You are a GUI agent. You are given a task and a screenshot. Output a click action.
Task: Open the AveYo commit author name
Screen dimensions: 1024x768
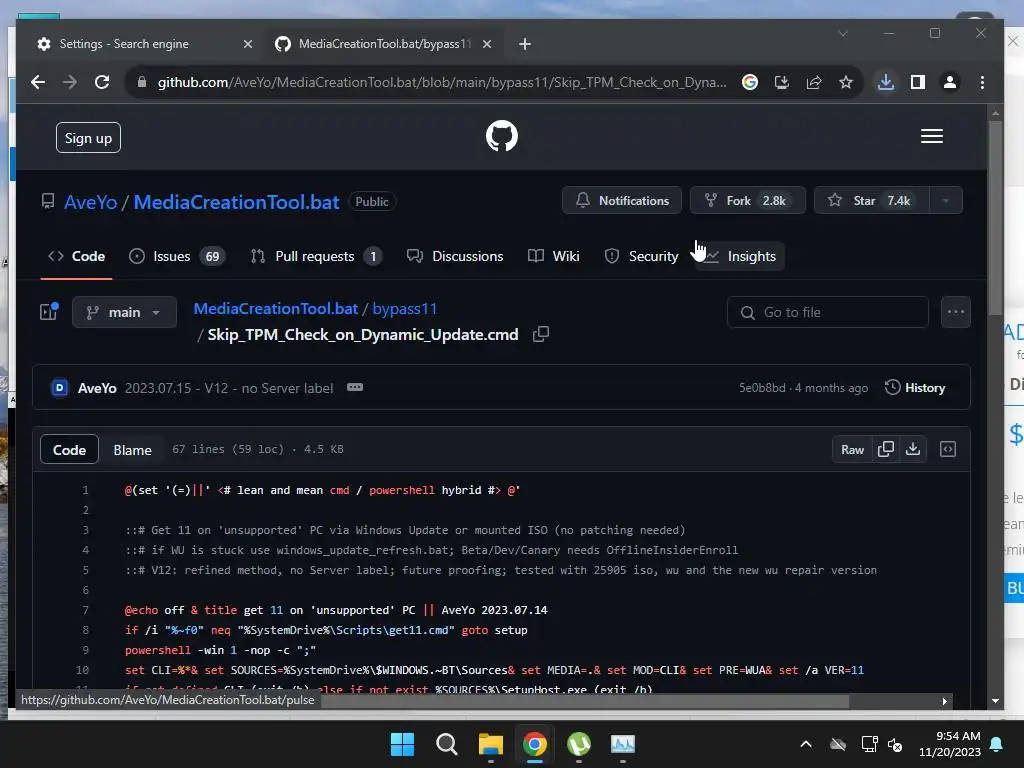pyautogui.click(x=97, y=388)
